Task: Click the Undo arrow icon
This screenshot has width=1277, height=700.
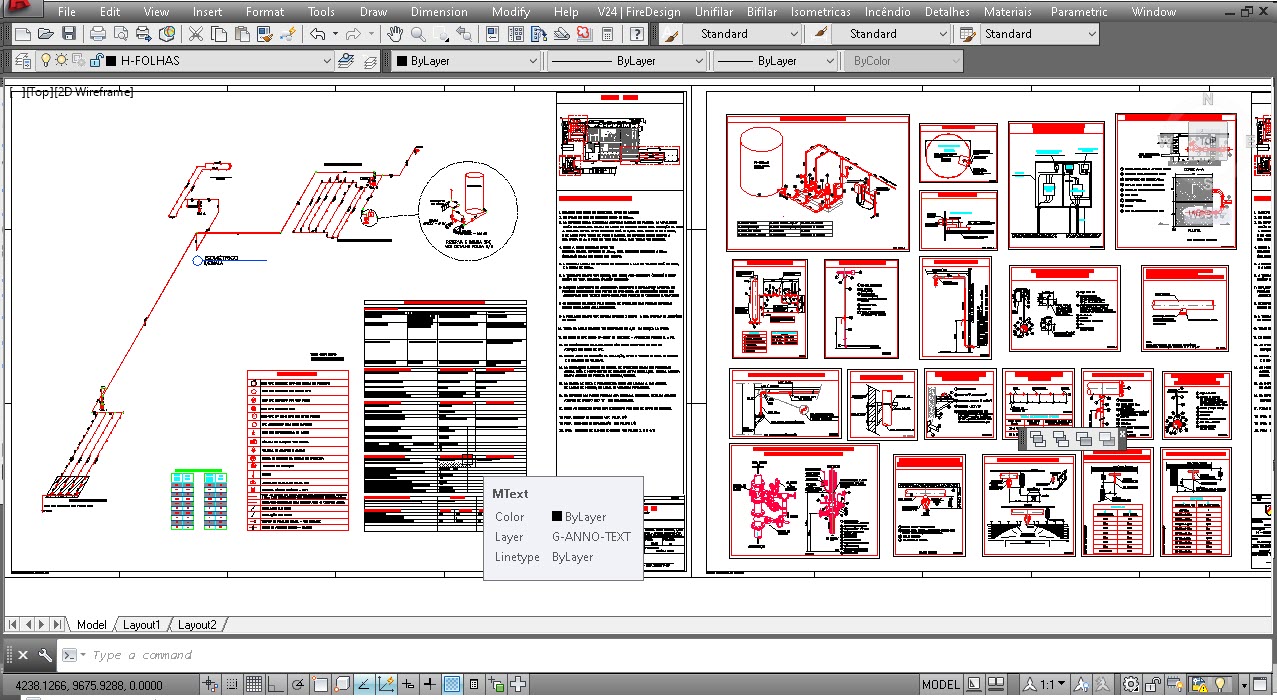Action: 317,34
